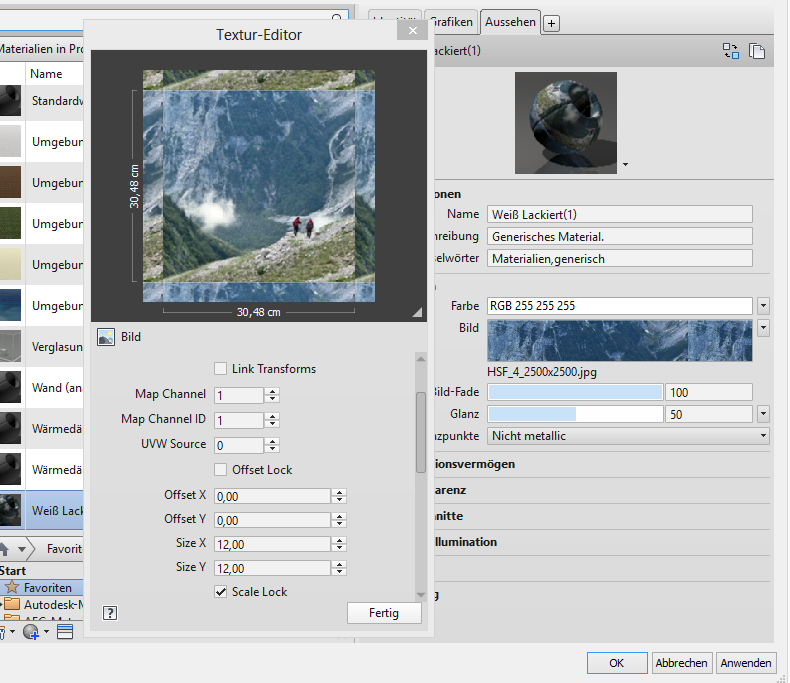The image size is (790, 683).
Task: Open material preview options dropdown arrow
Action: (625, 165)
